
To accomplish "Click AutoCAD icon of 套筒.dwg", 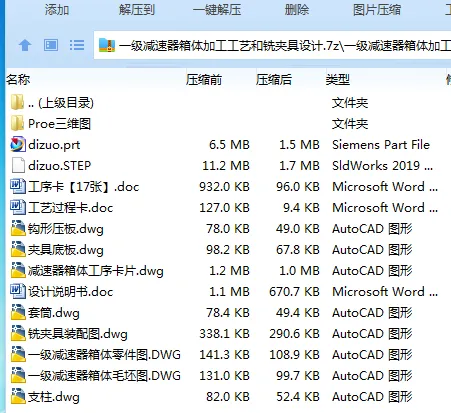I will click(x=18, y=313).
